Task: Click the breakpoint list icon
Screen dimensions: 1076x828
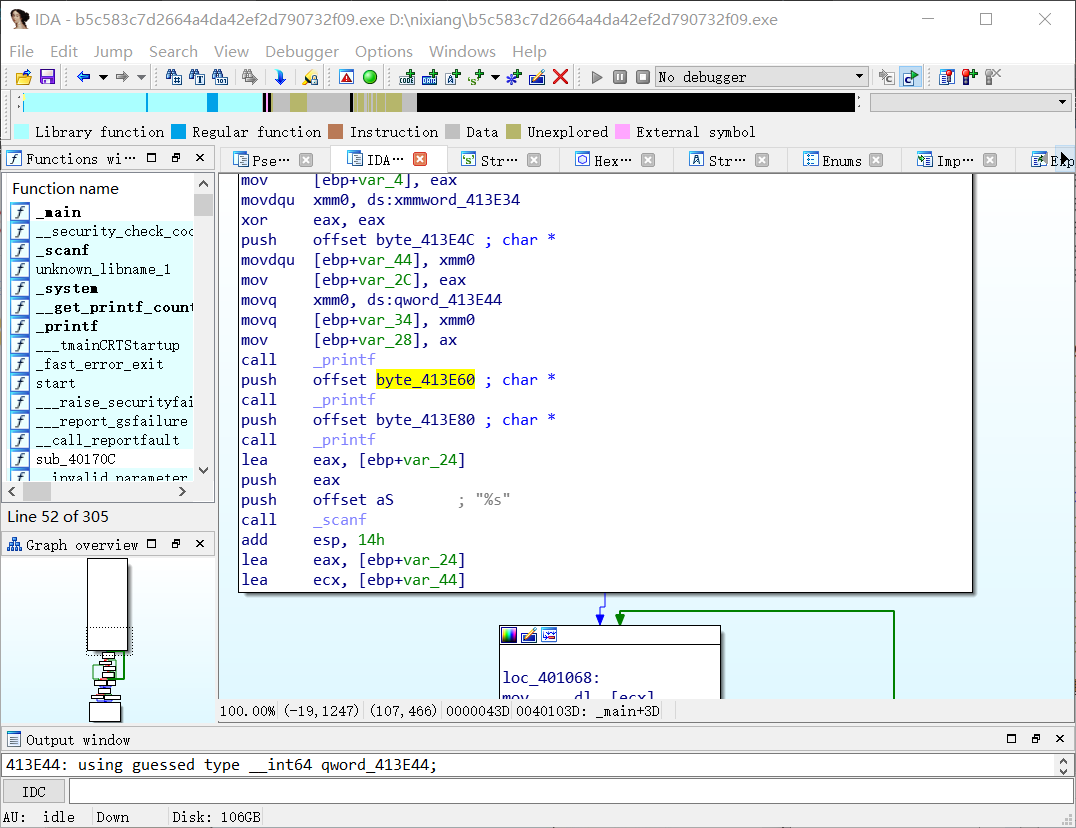Action: (946, 77)
